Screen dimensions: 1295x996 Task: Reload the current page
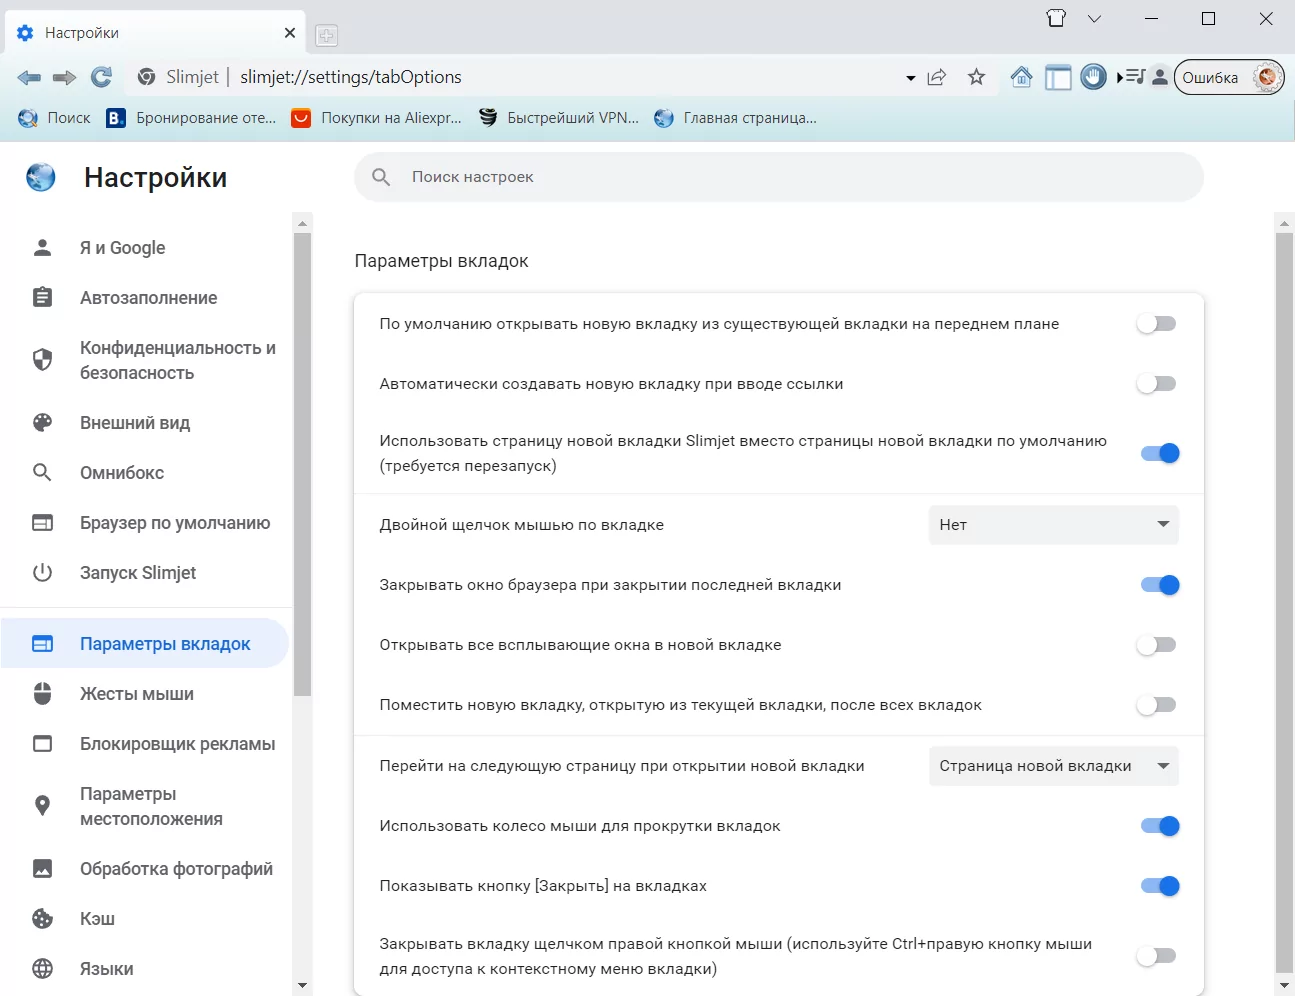pos(101,77)
